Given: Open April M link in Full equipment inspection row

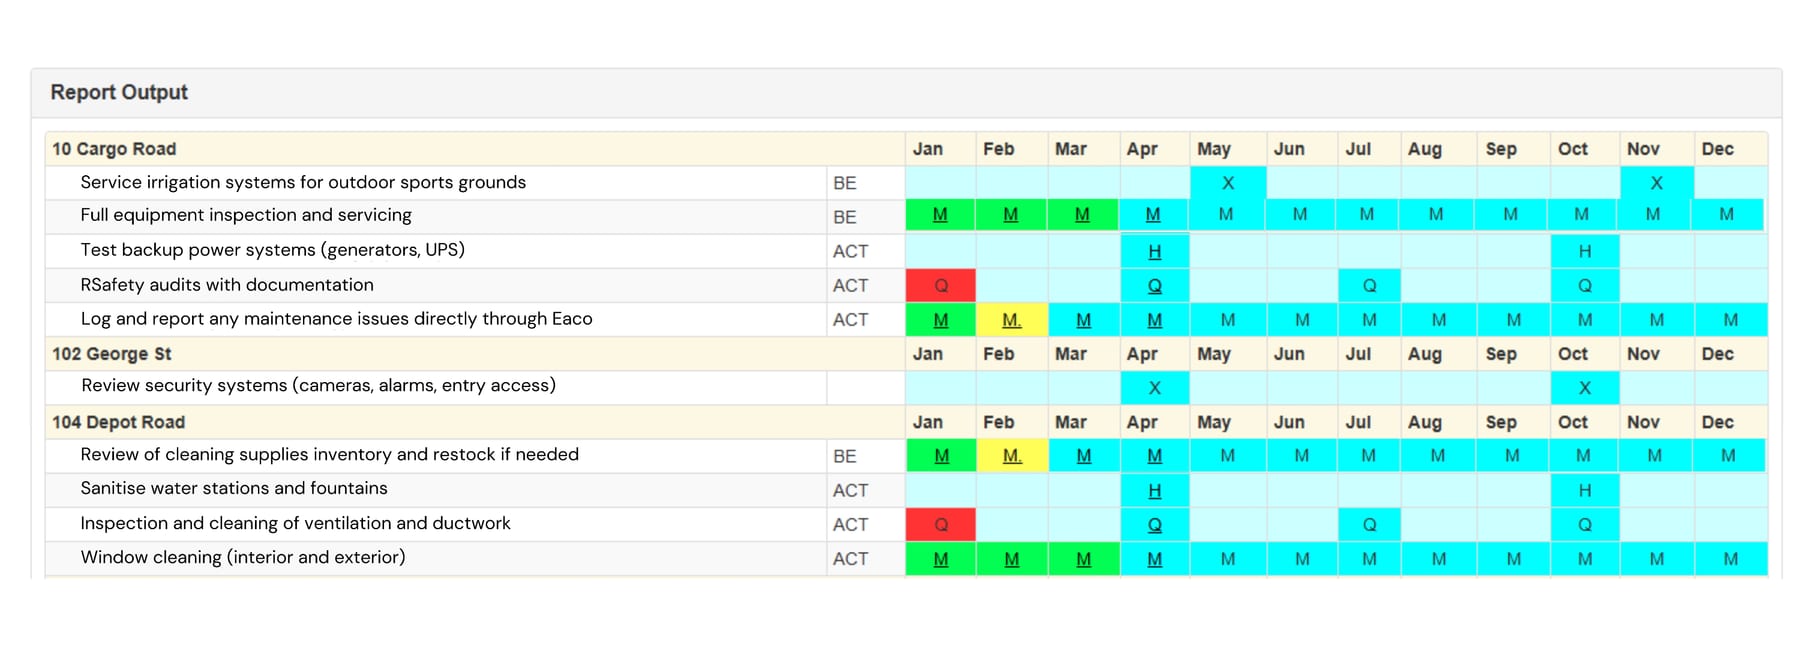Looking at the screenshot, I should pos(1153,215).
